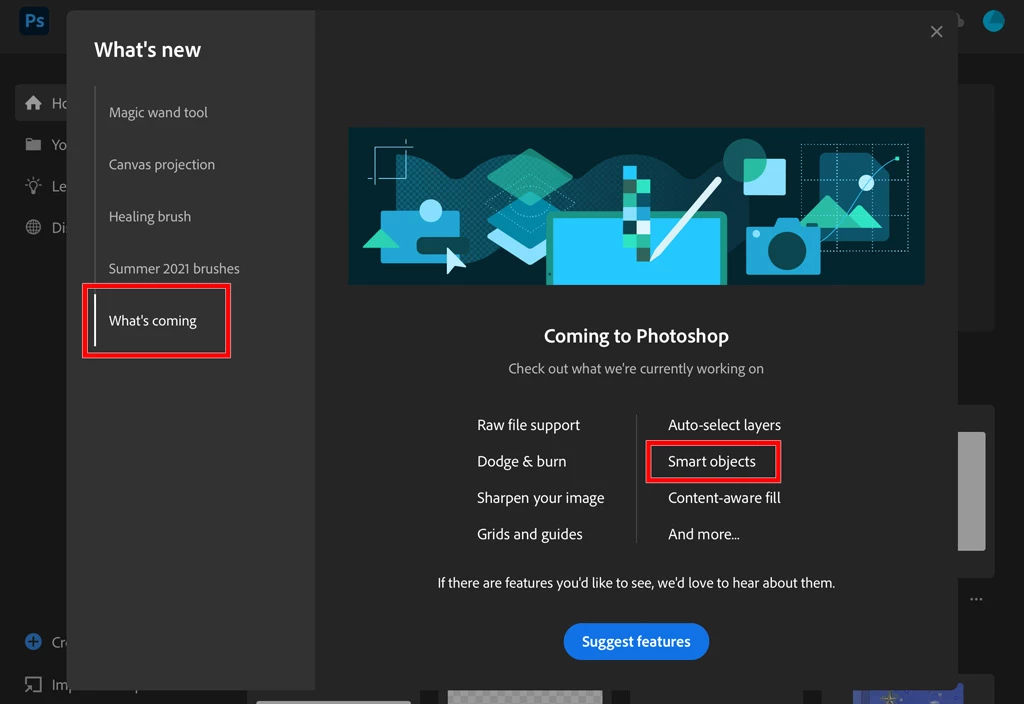The width and height of the screenshot is (1024, 704).
Task: Open the checkered transparent document thumbnail
Action: click(525, 697)
